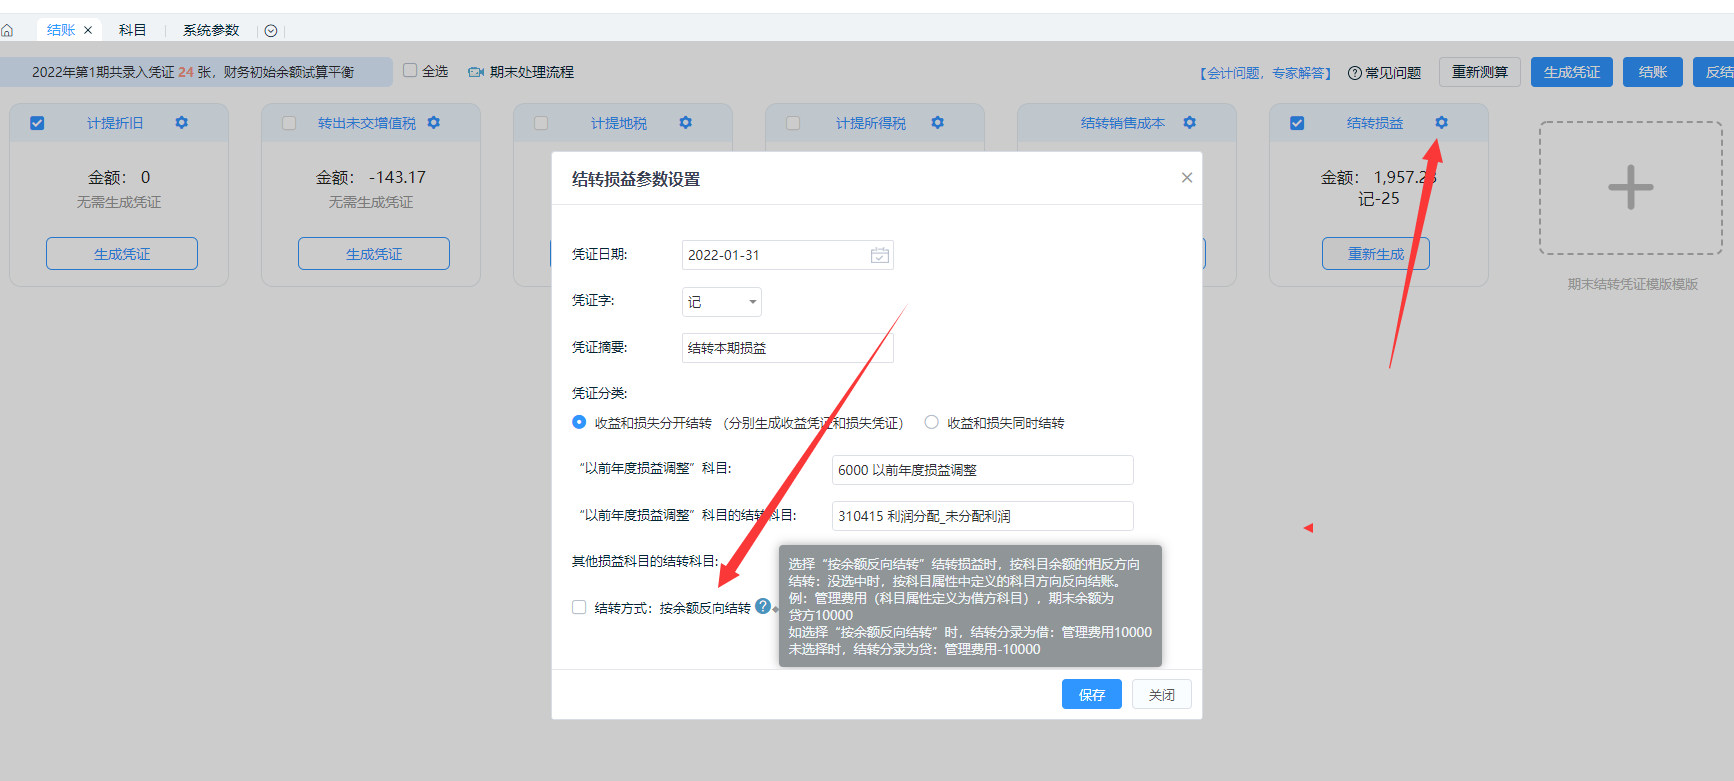
Task: Open settings gear for 转出未交增值税 card
Action: [x=433, y=123]
